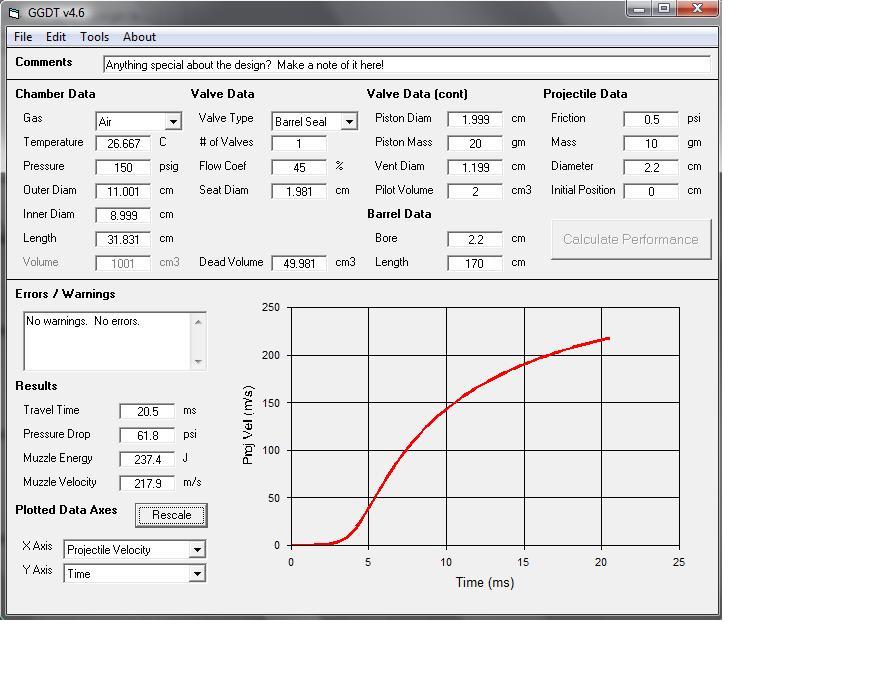Open the File menu
The image size is (883, 681).
tap(23, 37)
